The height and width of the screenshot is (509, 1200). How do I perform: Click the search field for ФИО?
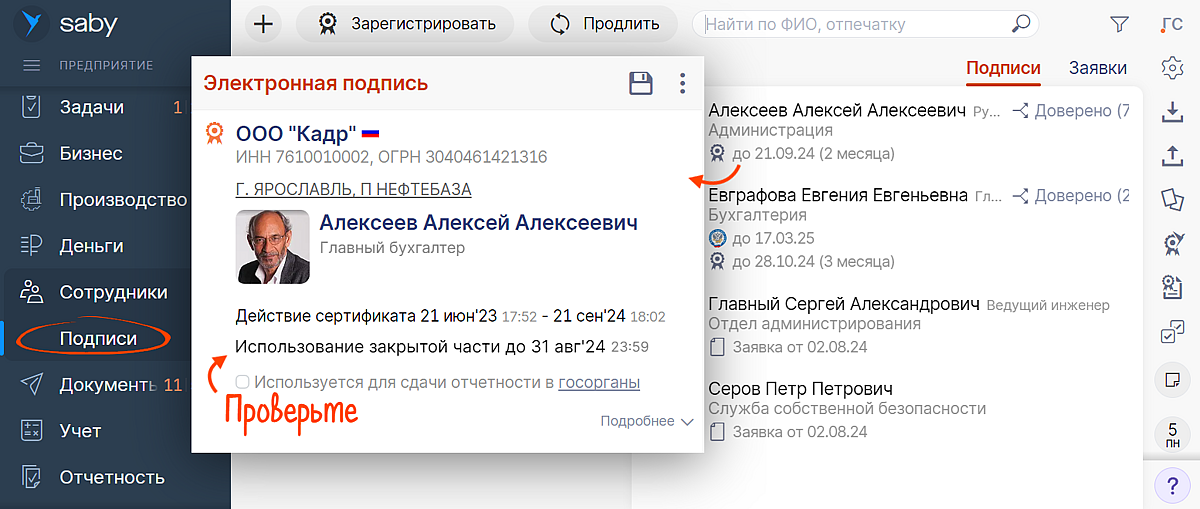tap(855, 24)
